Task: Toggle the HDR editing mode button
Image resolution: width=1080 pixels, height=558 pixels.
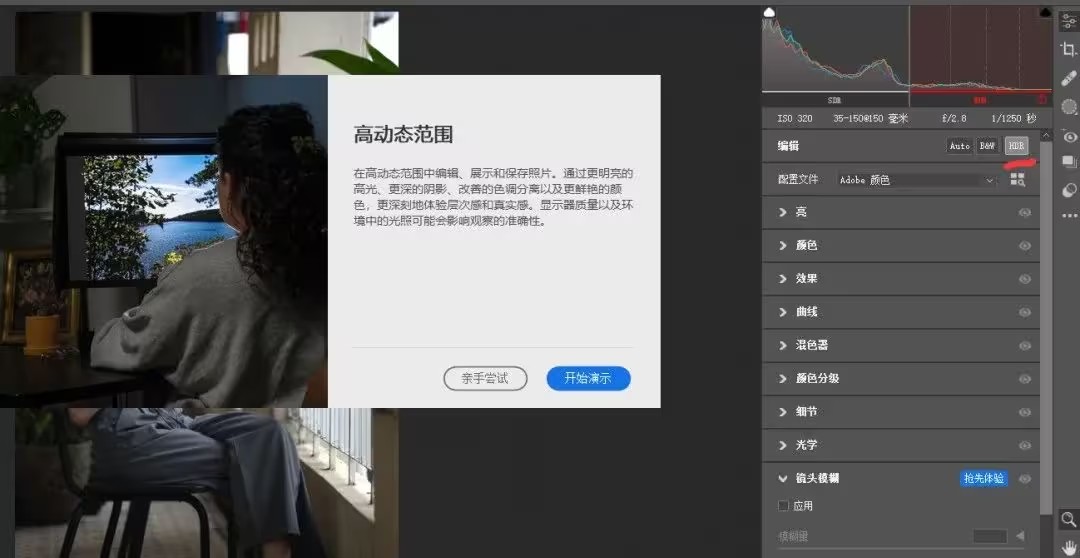Action: (1016, 146)
